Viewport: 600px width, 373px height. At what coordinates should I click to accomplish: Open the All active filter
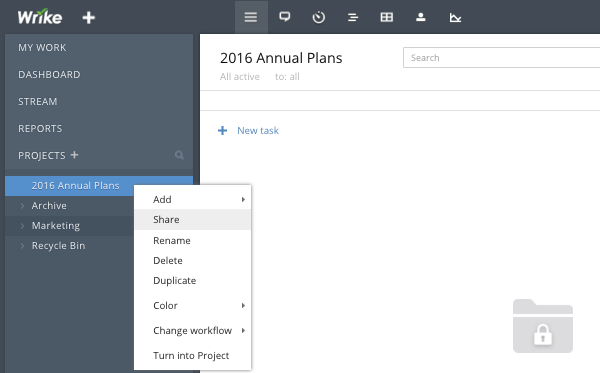click(240, 77)
